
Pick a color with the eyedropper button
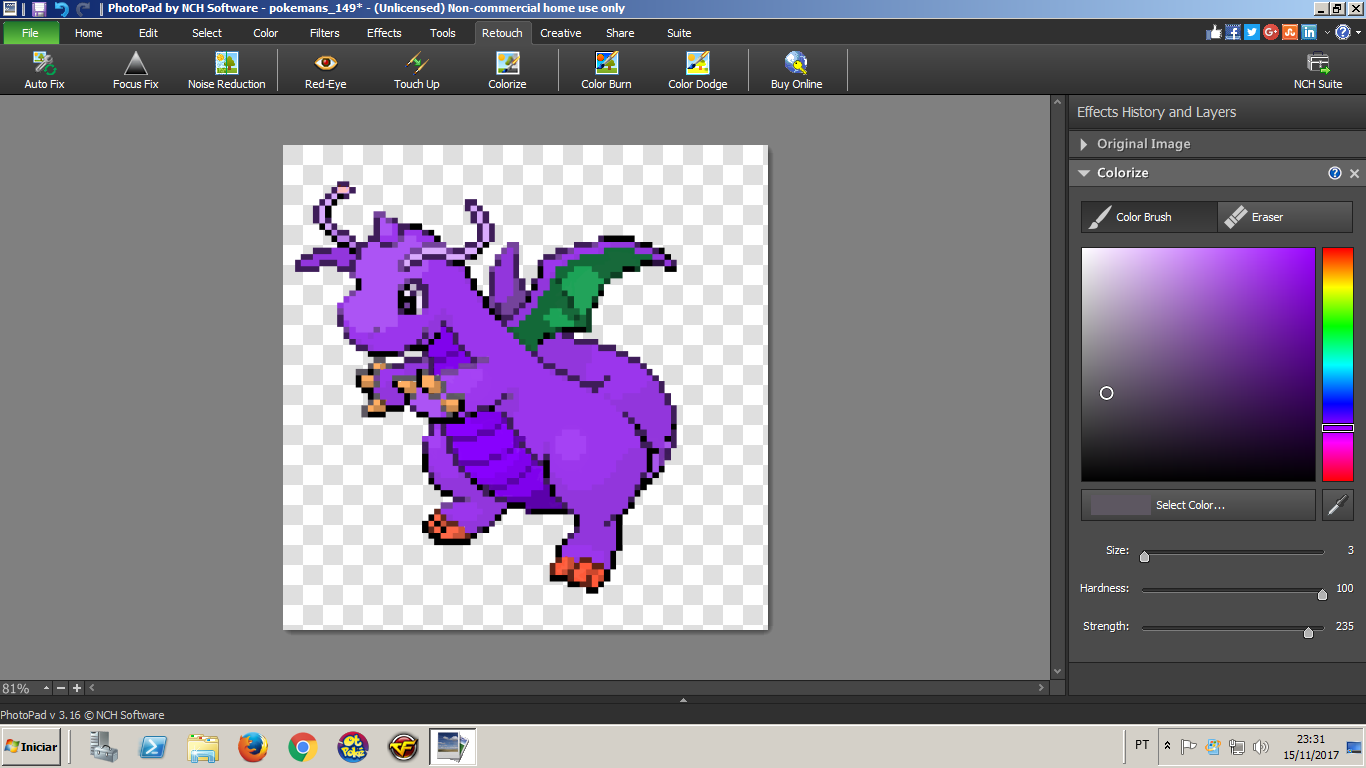[x=1337, y=505]
